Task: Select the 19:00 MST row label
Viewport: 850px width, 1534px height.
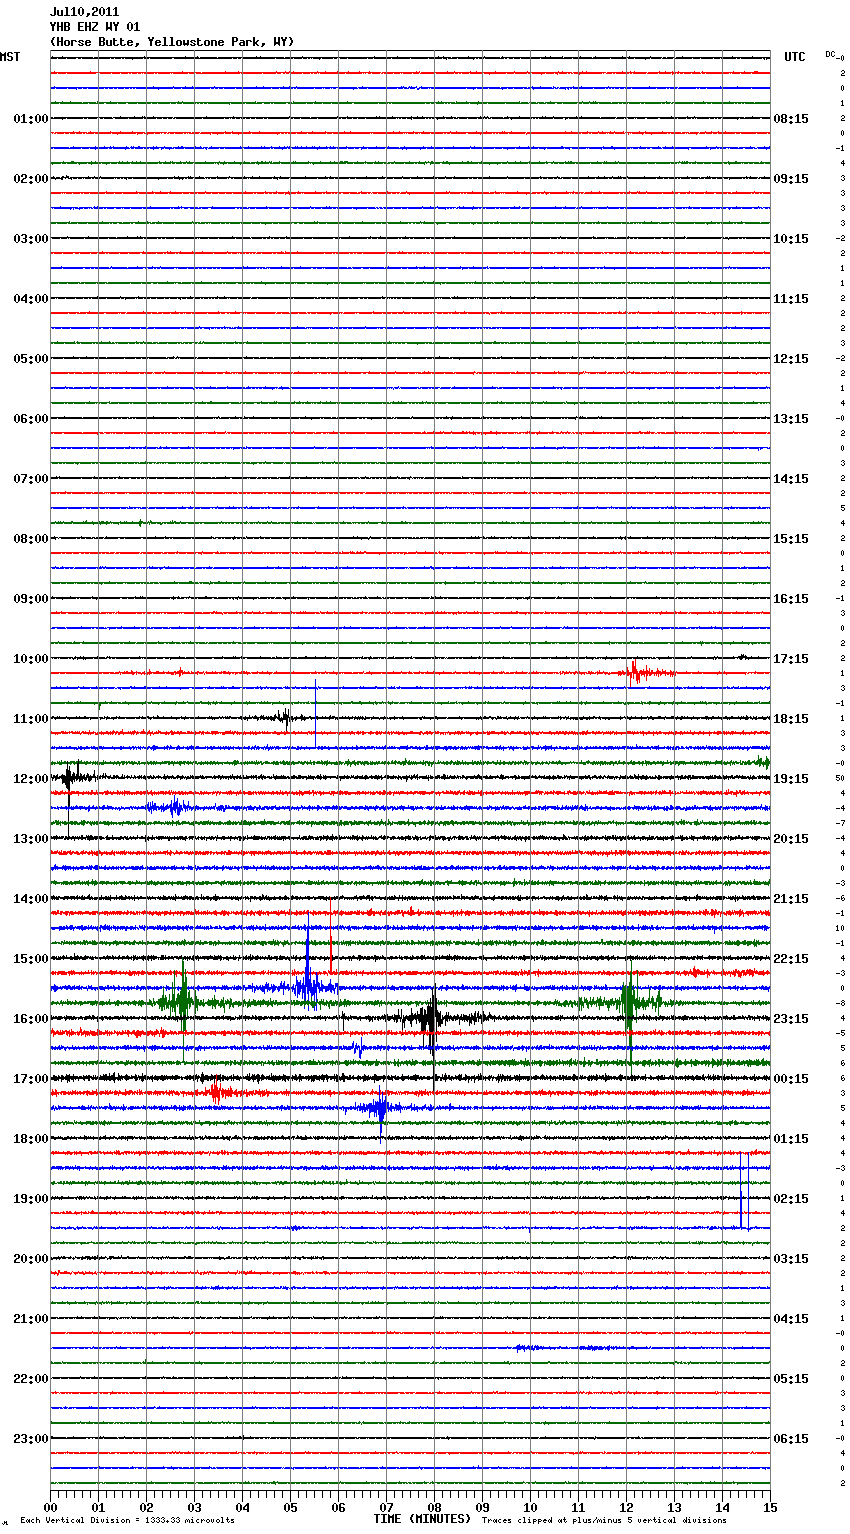Action: tap(30, 1199)
